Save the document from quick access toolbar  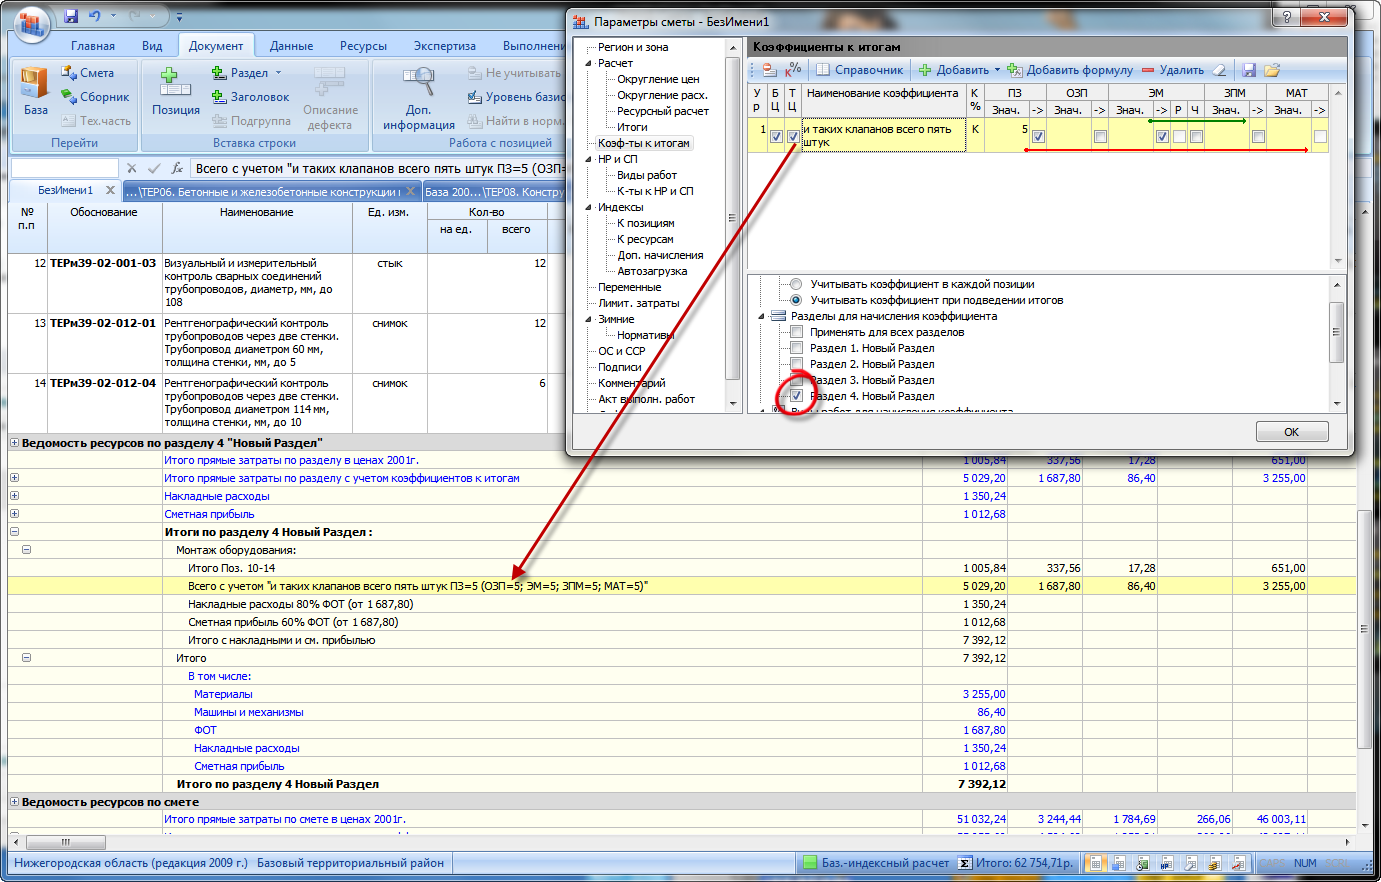coord(71,17)
